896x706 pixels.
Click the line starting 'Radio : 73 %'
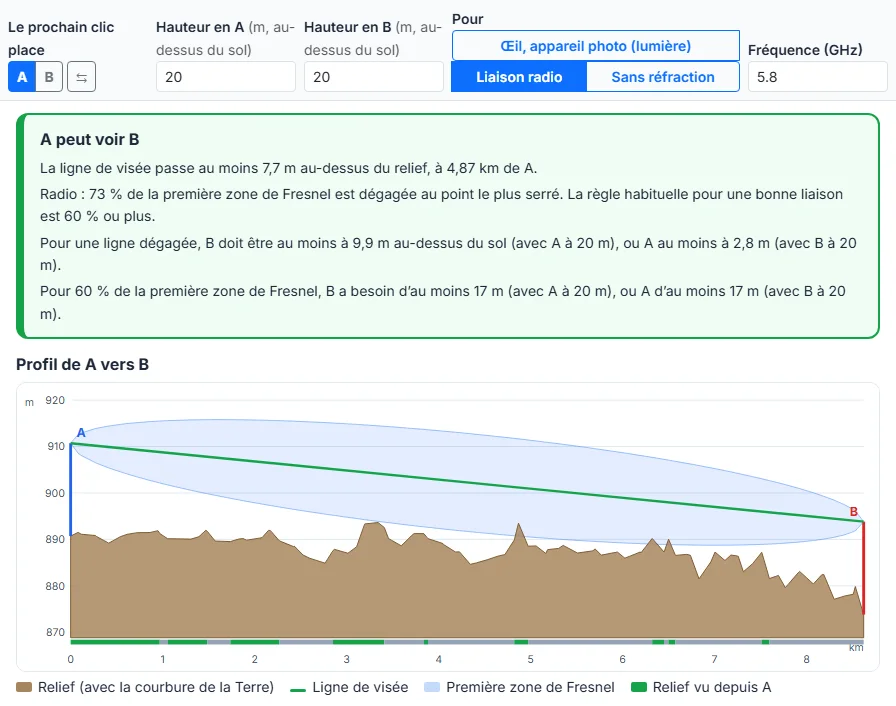(x=441, y=205)
